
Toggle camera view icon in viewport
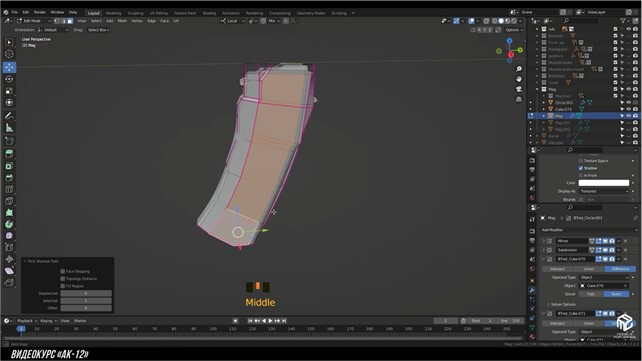pyautogui.click(x=519, y=89)
